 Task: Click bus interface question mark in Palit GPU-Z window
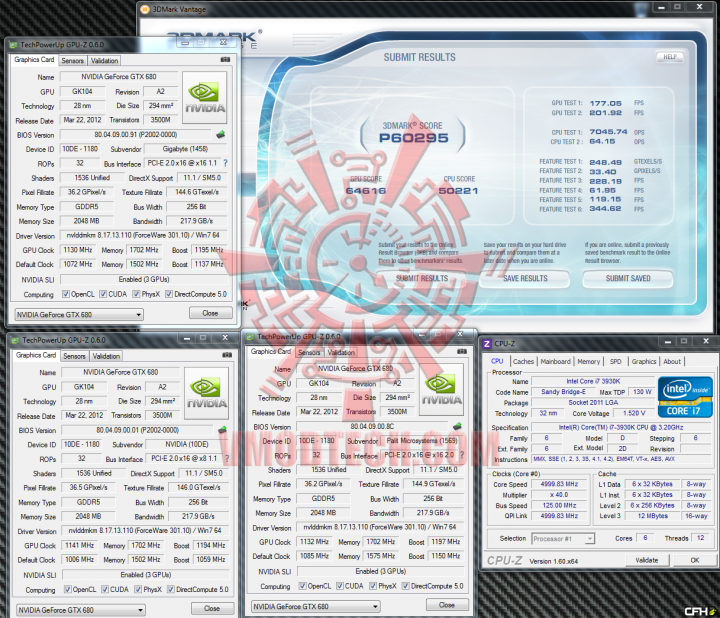tap(462, 455)
